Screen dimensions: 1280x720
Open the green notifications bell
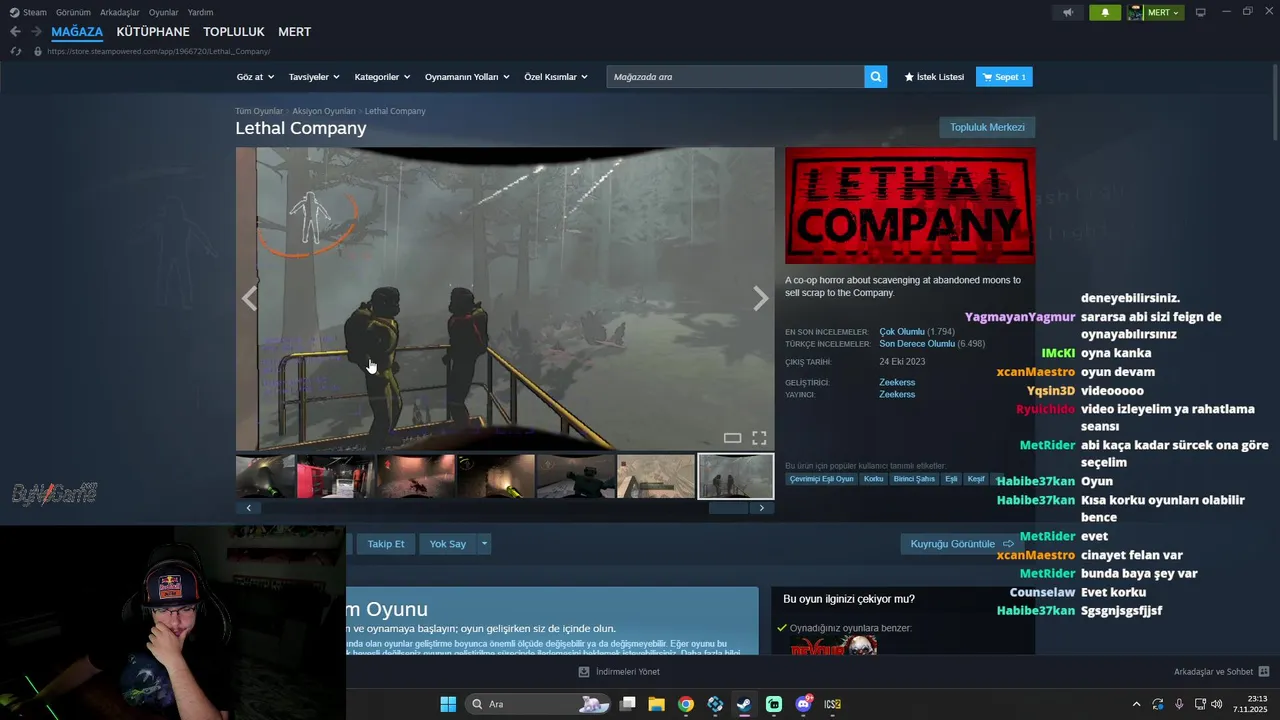click(1105, 12)
